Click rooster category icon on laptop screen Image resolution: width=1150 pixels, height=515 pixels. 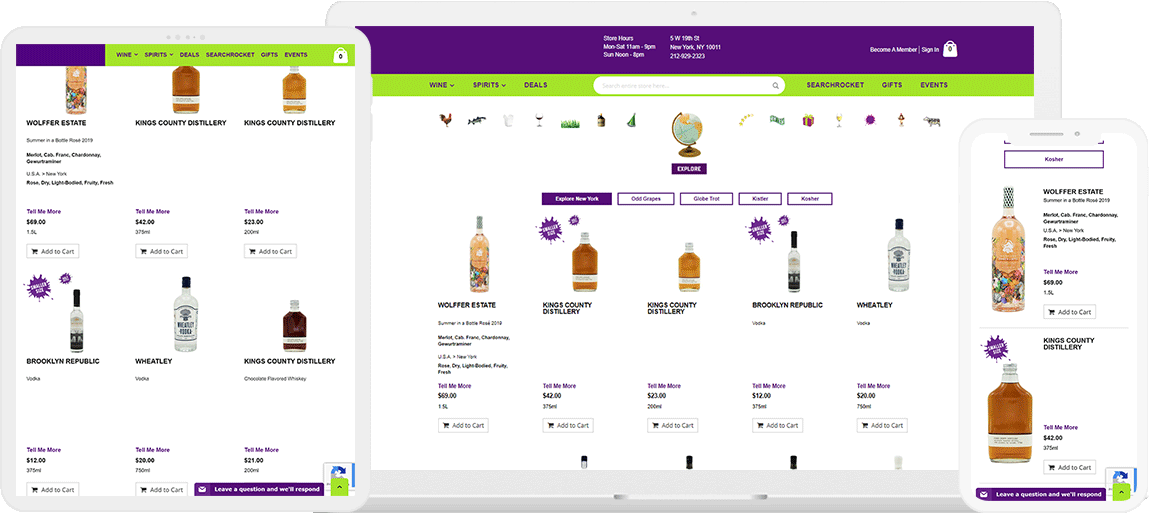click(x=445, y=120)
